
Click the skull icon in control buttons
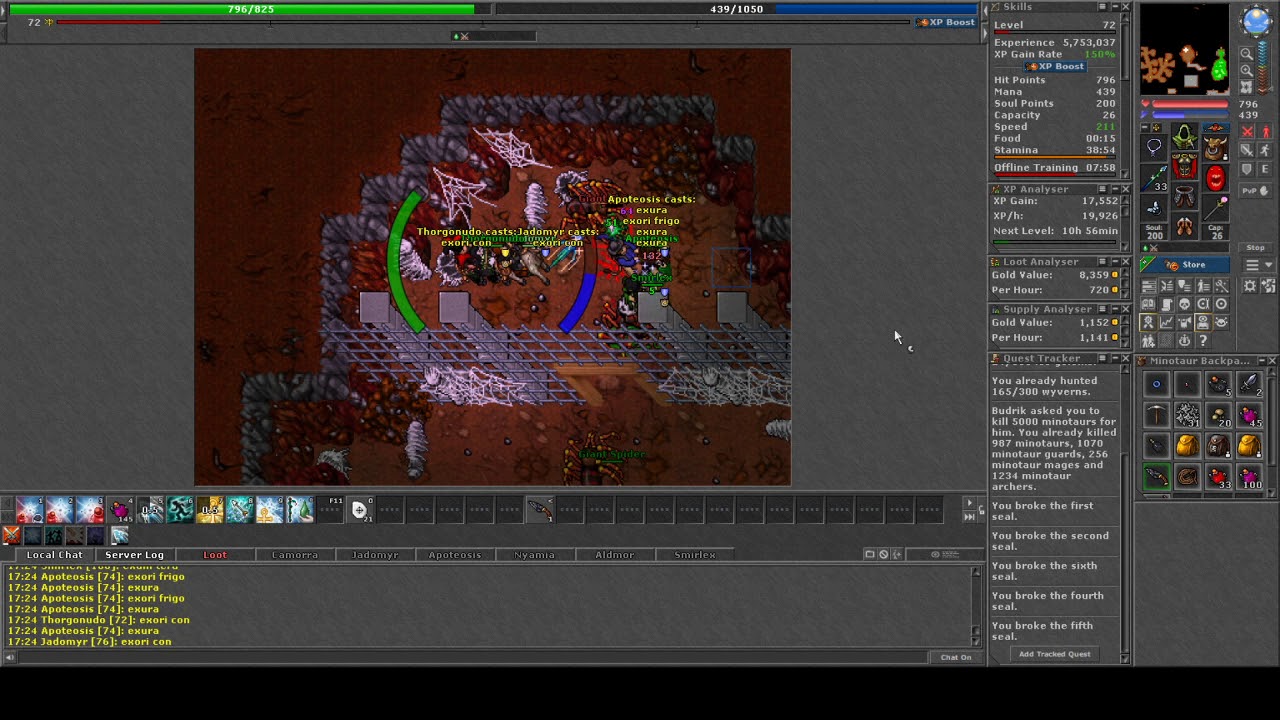(x=1185, y=304)
